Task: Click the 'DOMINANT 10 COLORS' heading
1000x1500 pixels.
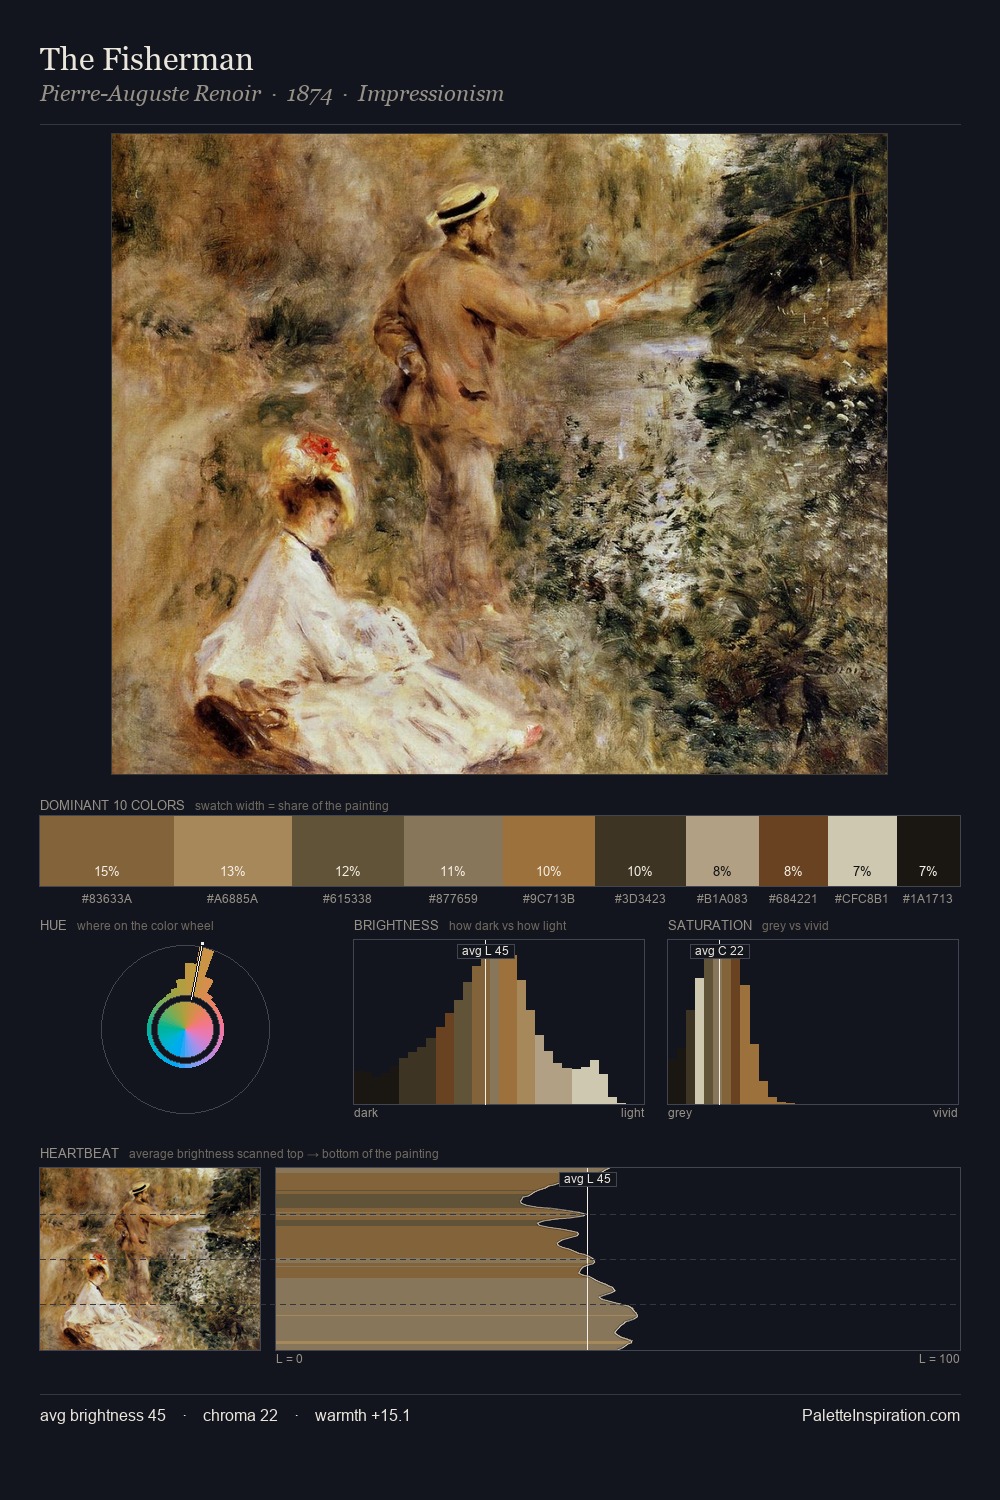Action: 112,805
